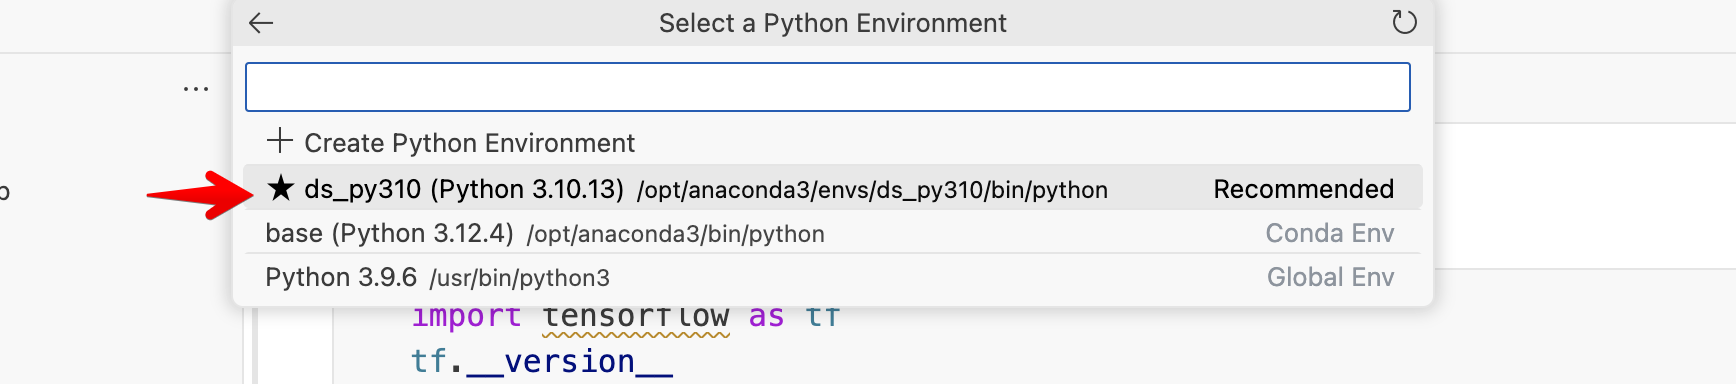Click the underlined tensorflow word in code
Viewport: 1736px width, 384px height.
click(x=636, y=317)
